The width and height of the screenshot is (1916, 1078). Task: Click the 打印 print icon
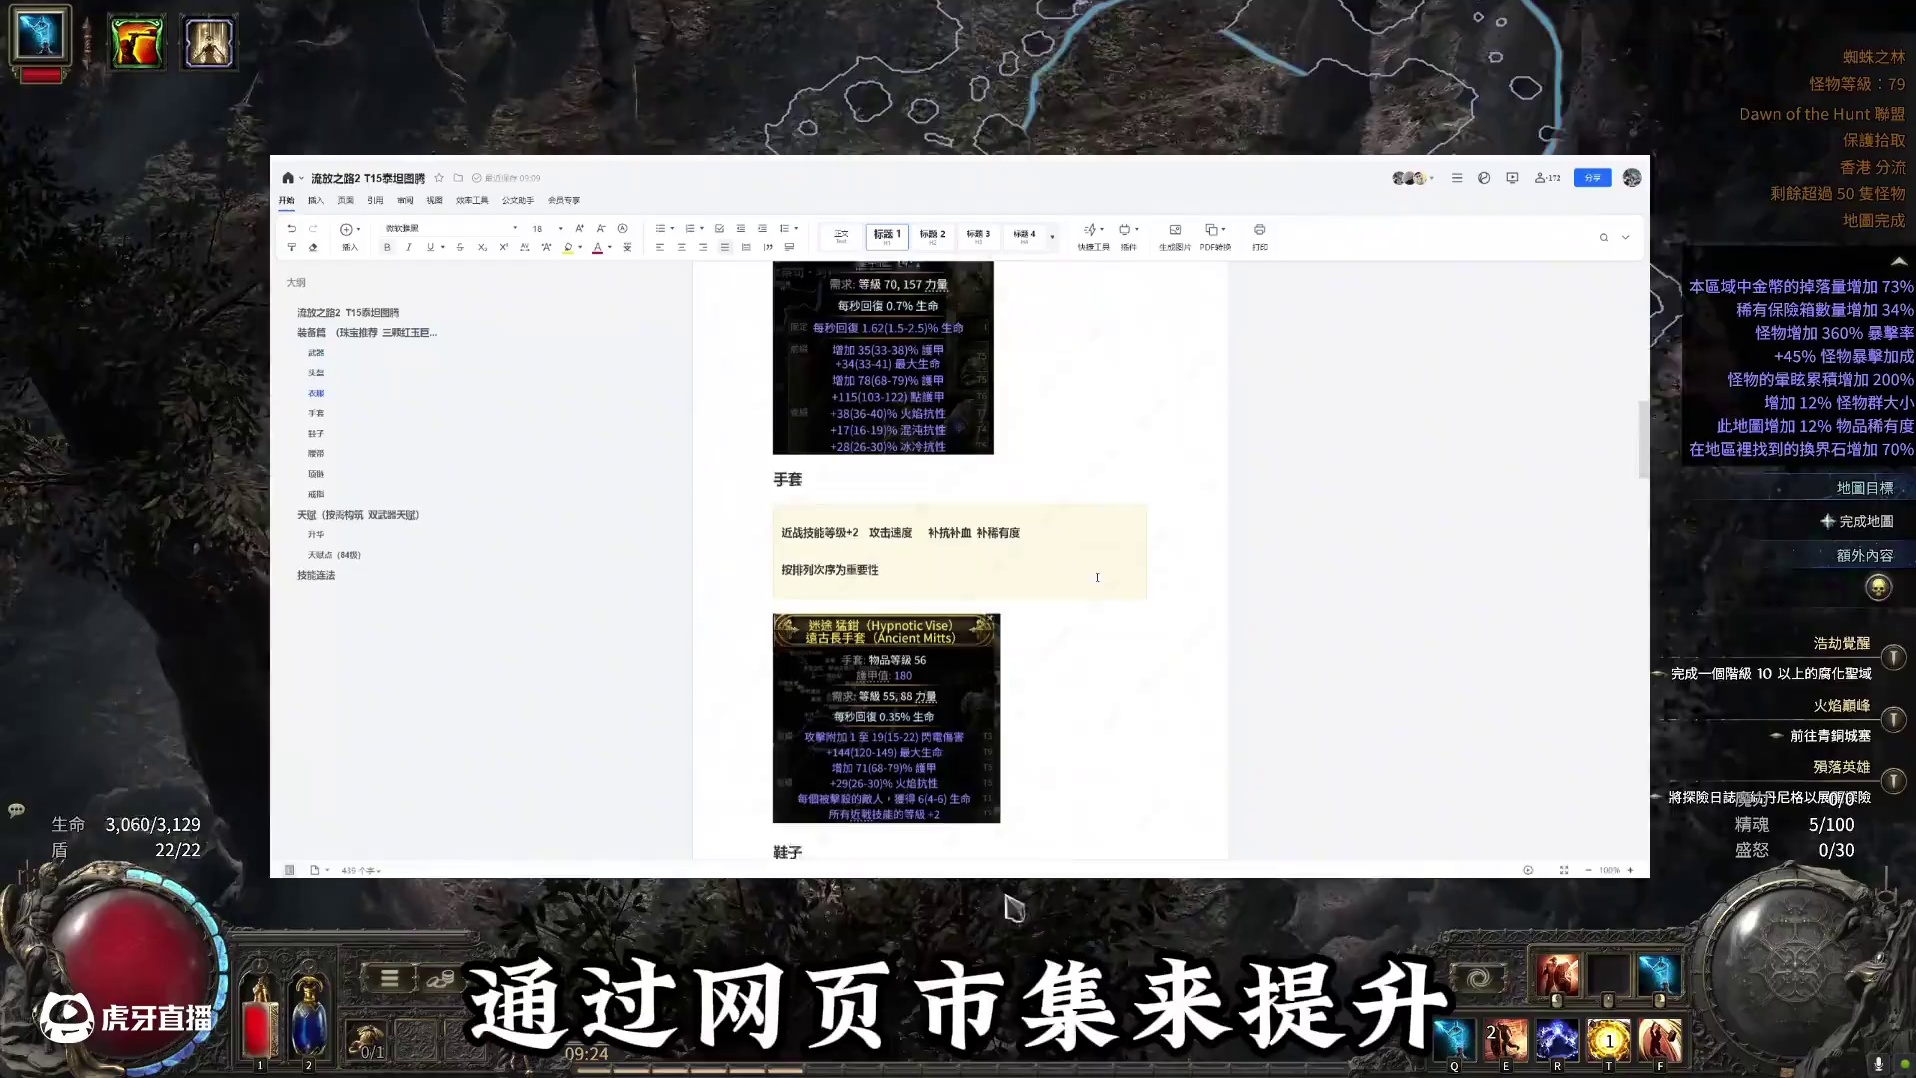coord(1259,237)
